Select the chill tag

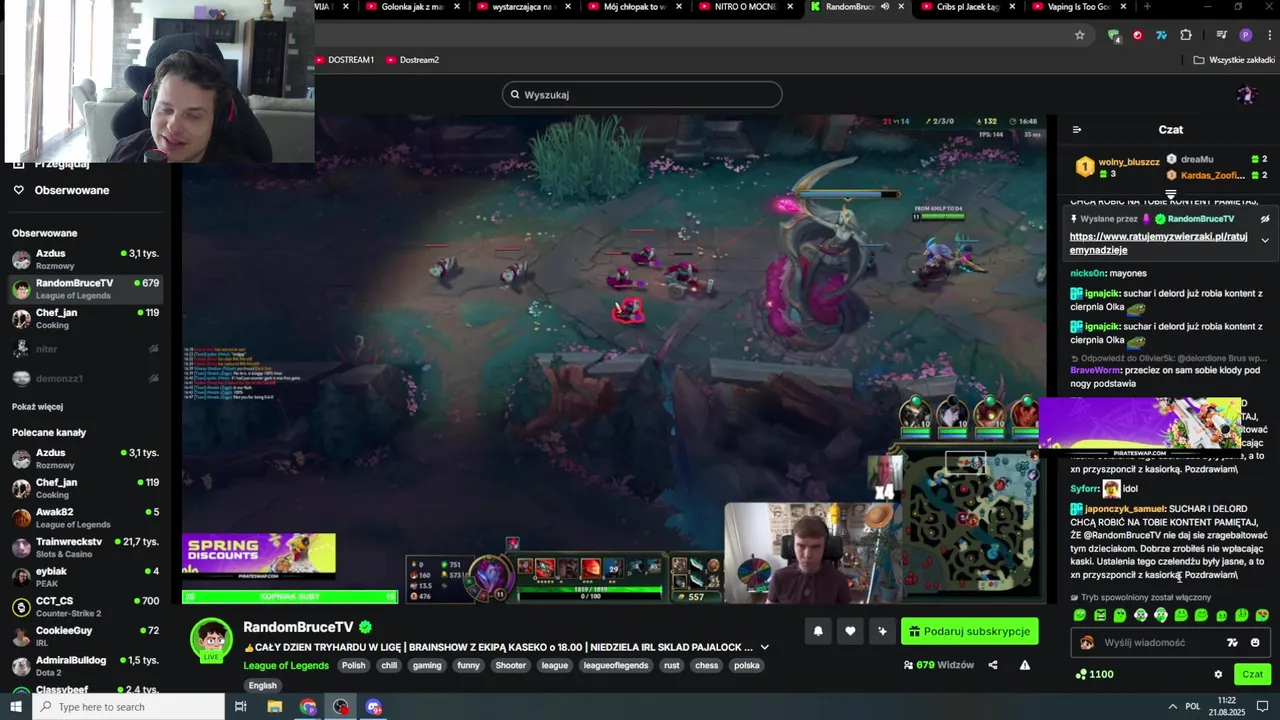coord(389,666)
